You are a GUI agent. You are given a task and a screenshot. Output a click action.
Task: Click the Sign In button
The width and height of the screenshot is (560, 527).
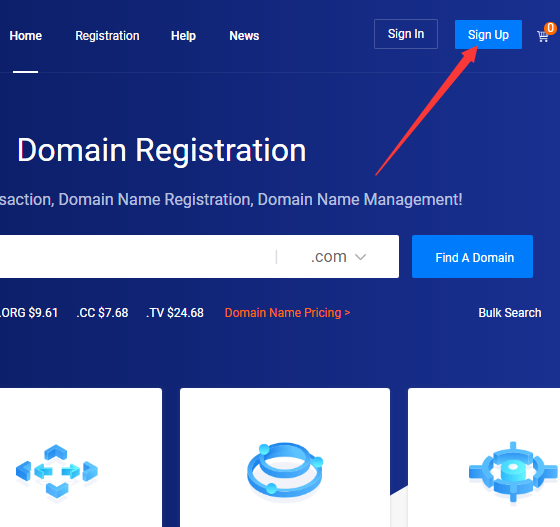tap(406, 34)
